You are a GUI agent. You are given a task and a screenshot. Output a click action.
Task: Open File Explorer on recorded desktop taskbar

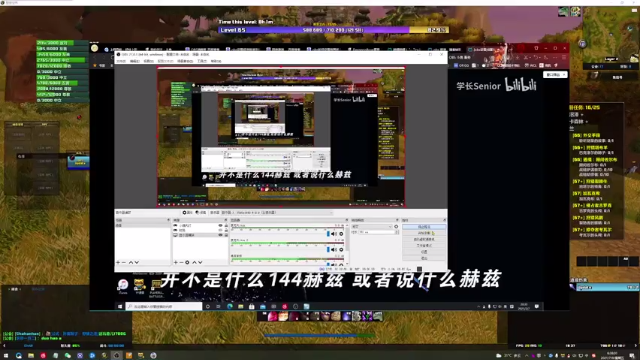pos(241,306)
